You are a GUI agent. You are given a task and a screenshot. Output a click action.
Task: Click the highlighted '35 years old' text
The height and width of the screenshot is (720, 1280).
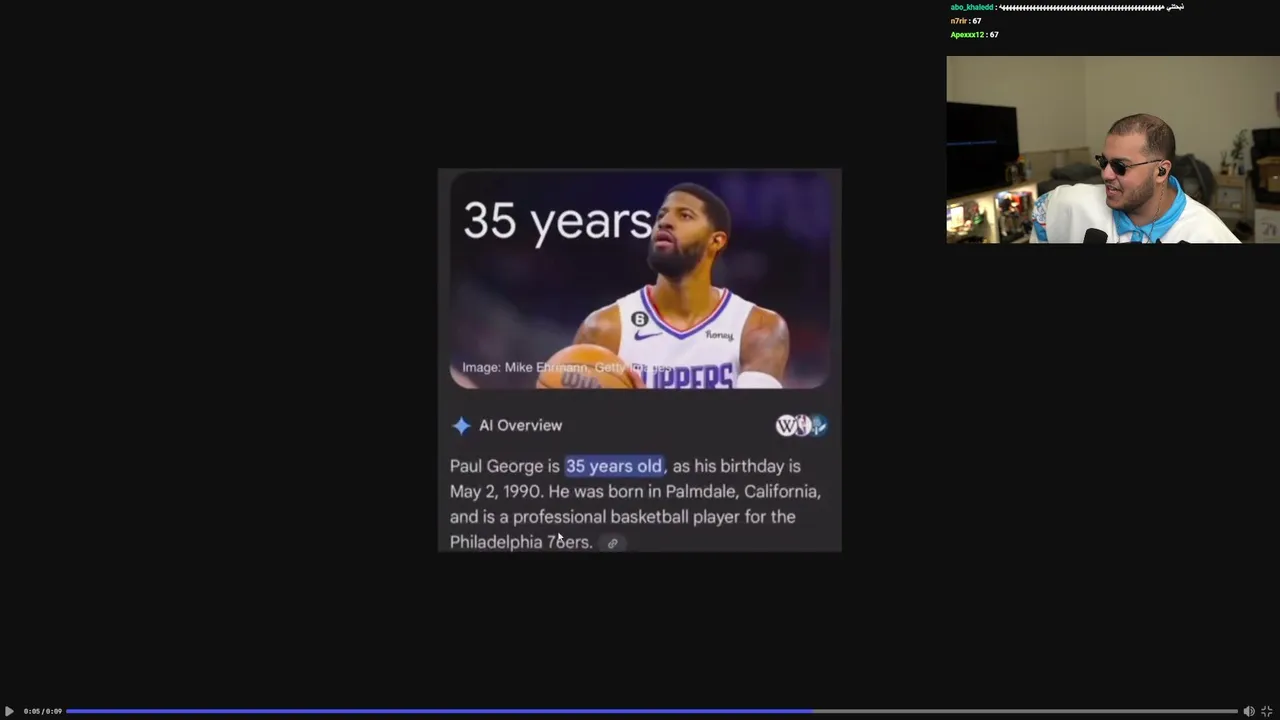pos(614,466)
